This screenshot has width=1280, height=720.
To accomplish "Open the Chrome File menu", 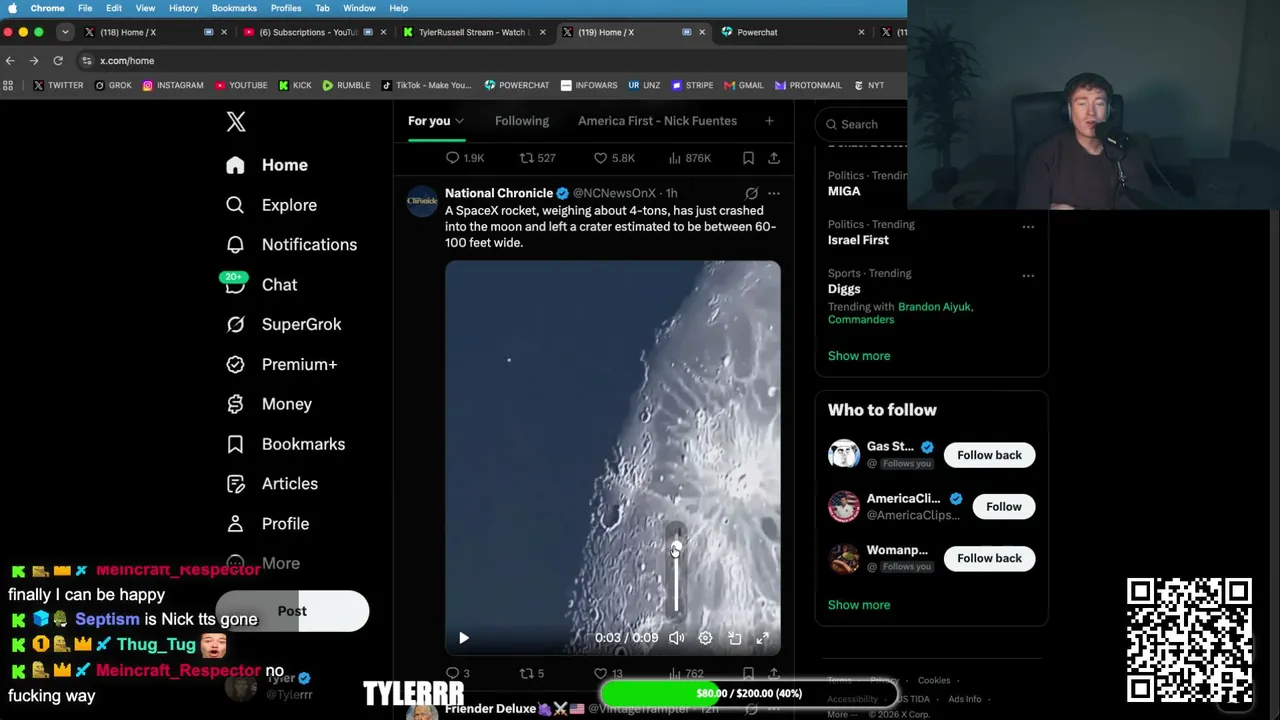I will tap(85, 8).
